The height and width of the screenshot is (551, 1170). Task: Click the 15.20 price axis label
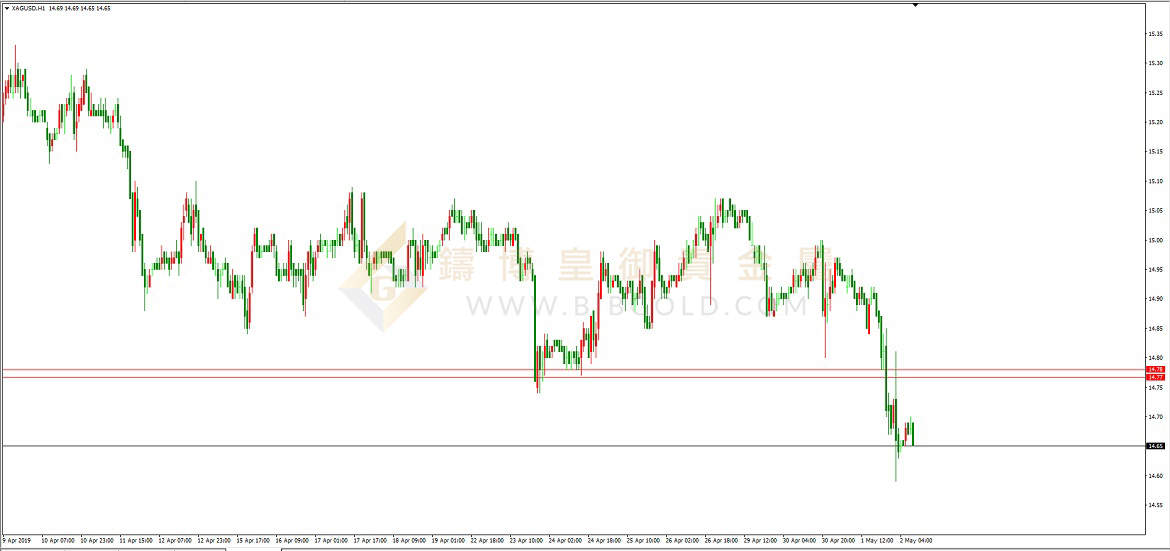pos(1156,122)
